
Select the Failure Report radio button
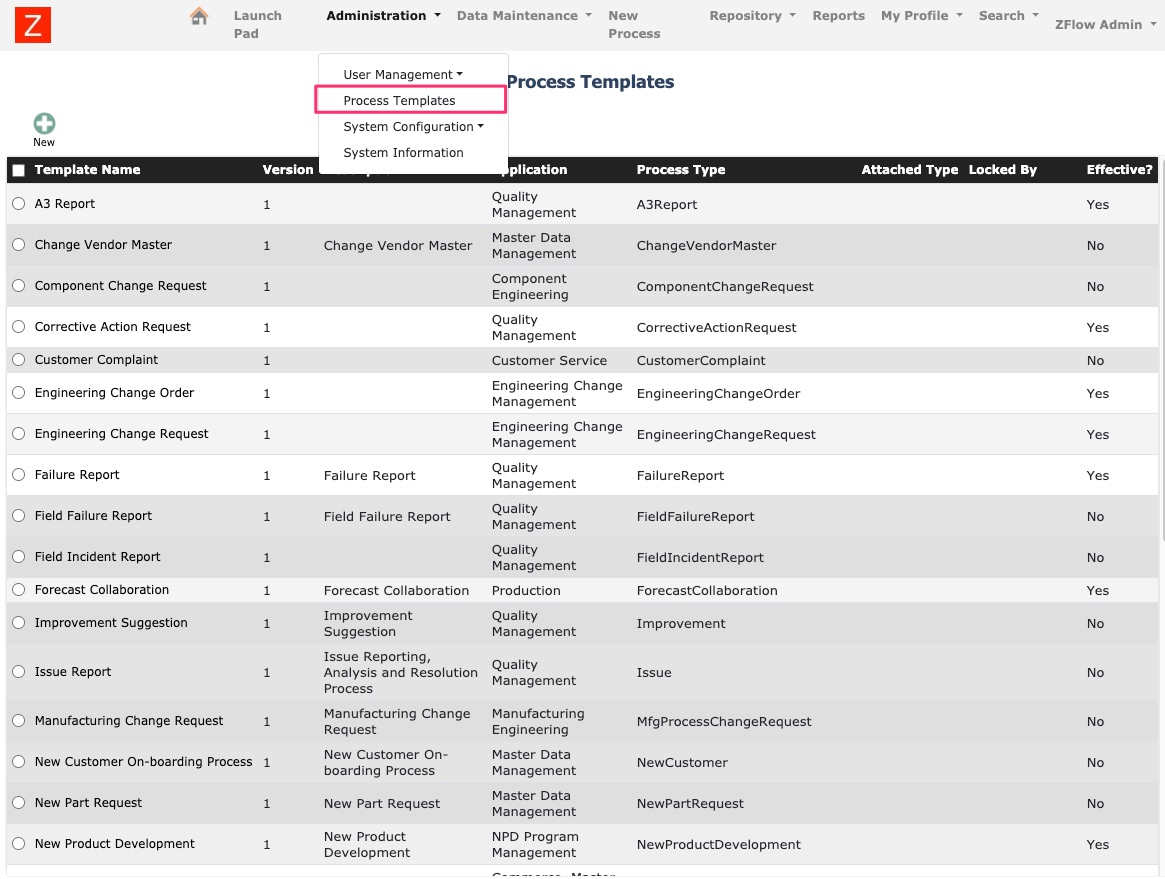coord(19,474)
